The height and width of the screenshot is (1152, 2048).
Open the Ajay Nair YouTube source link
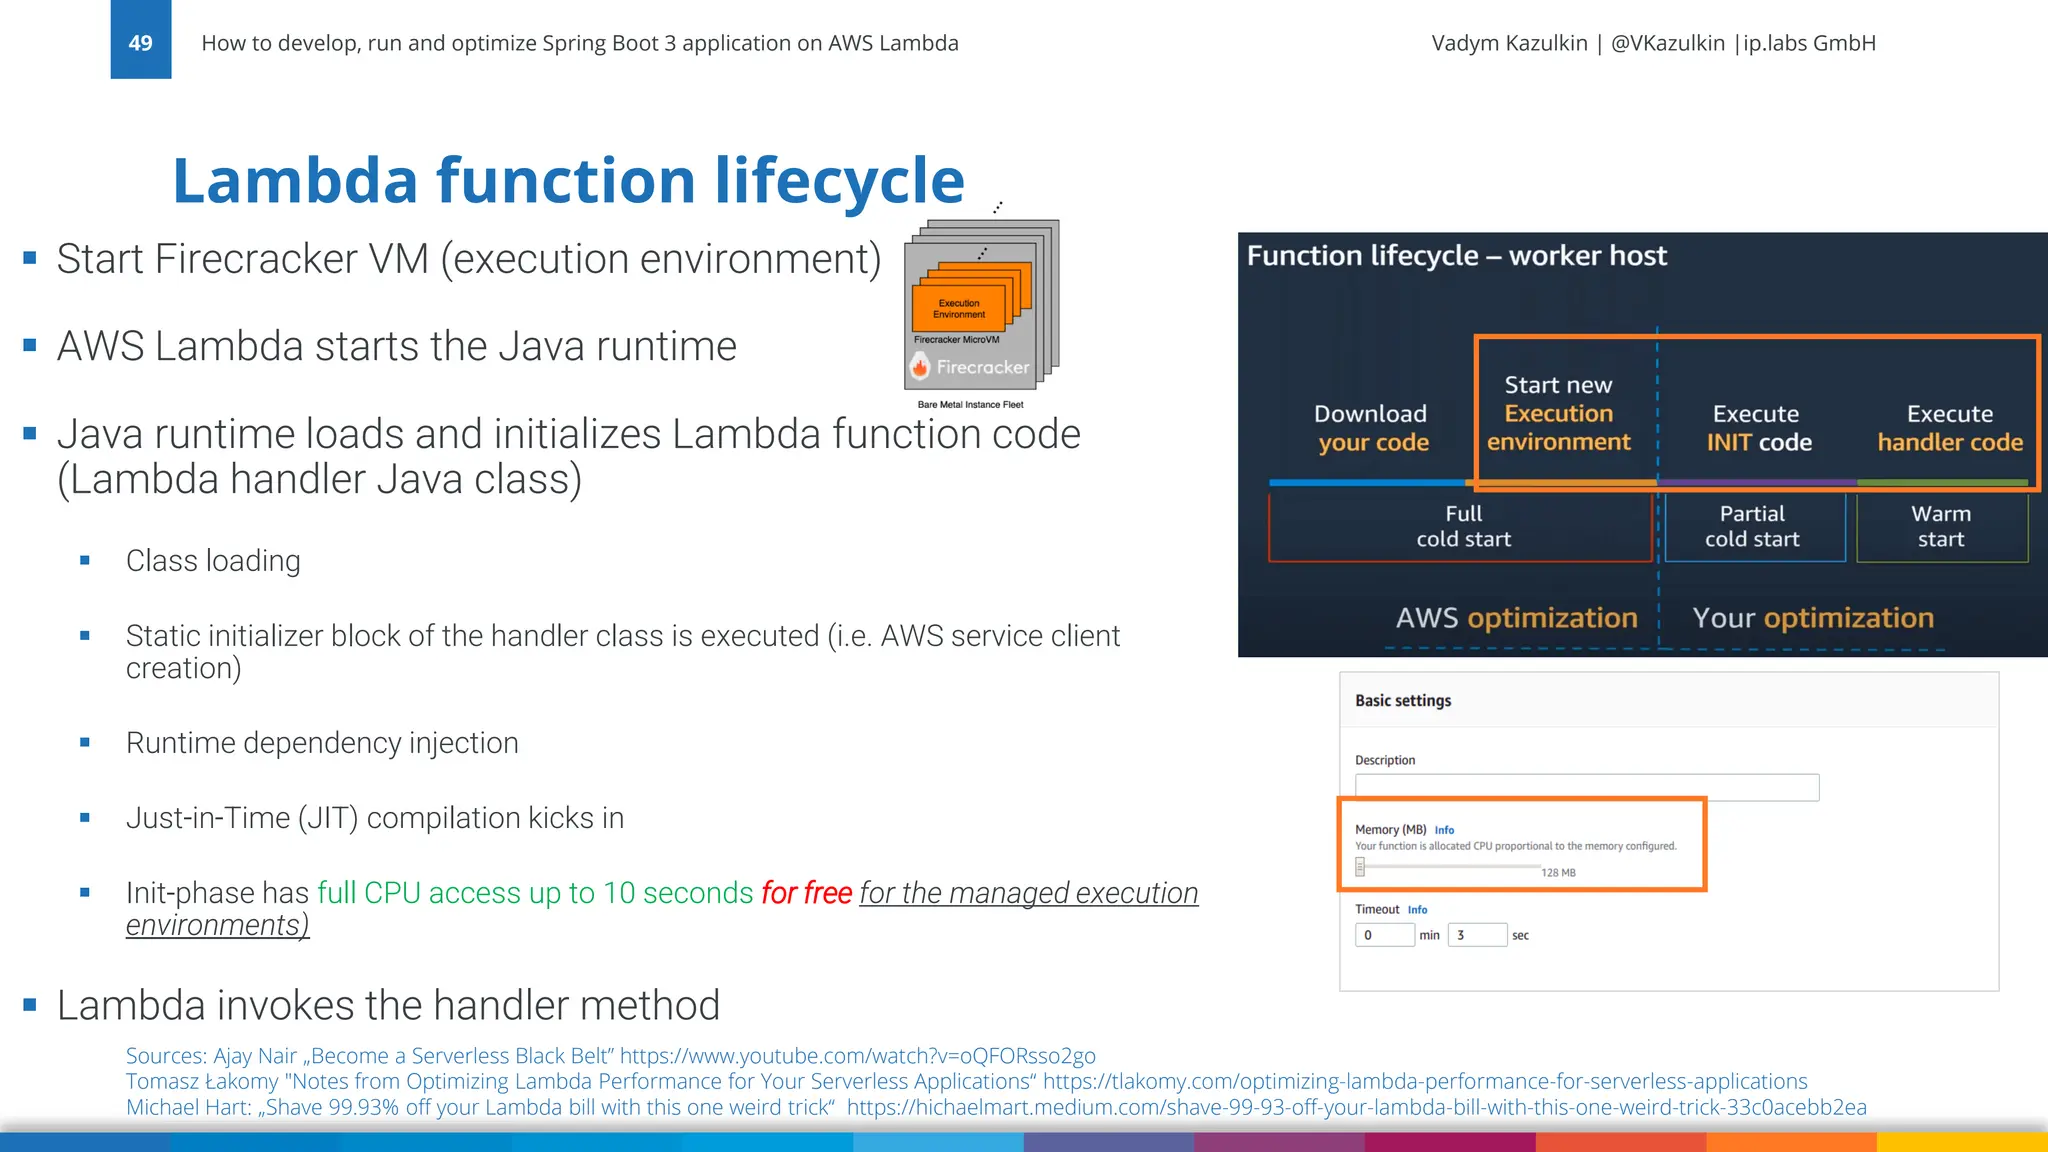[857, 1056]
